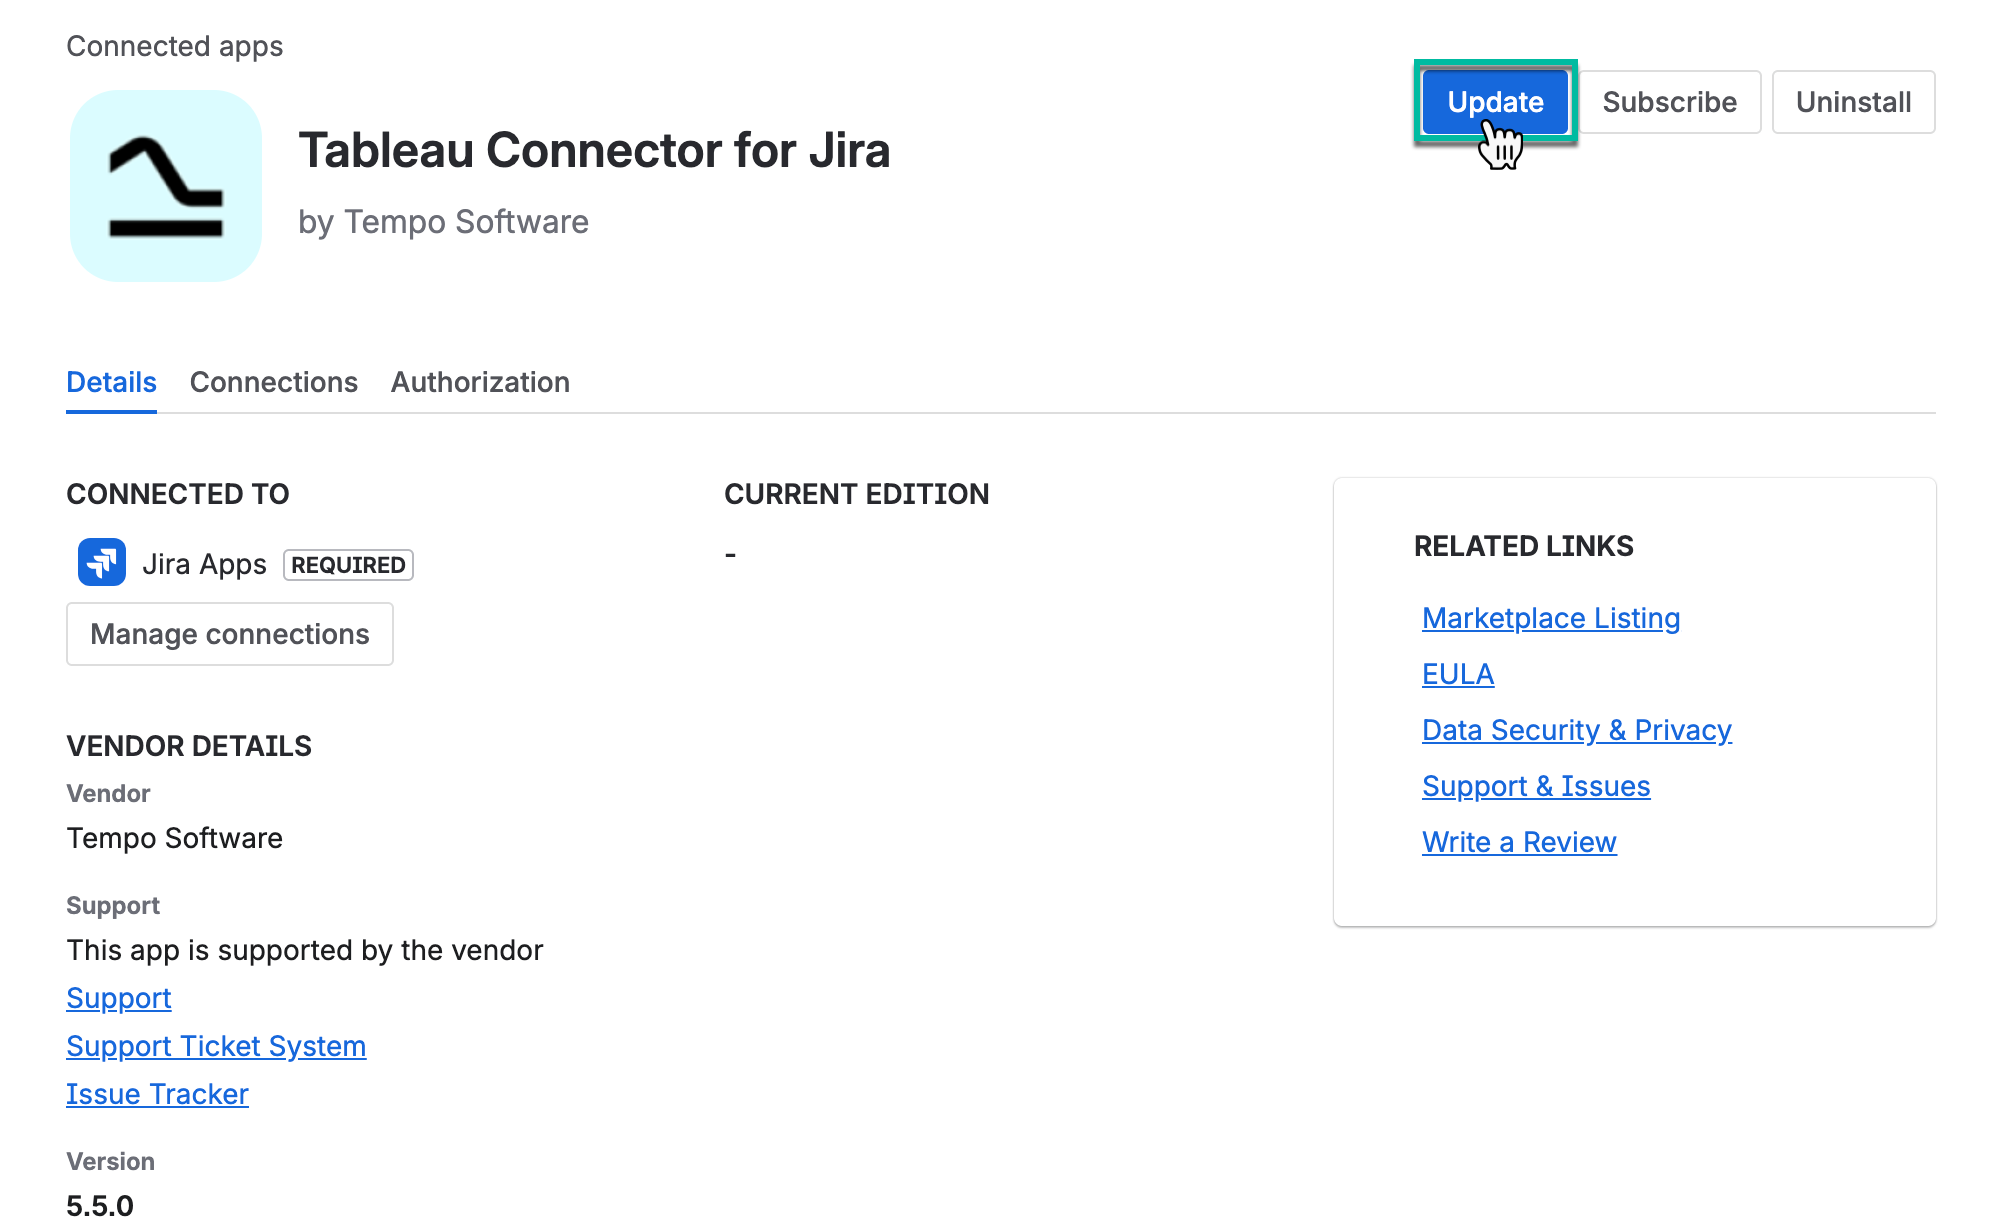
Task: Uninstall the Tableau Connector app
Action: (1853, 102)
